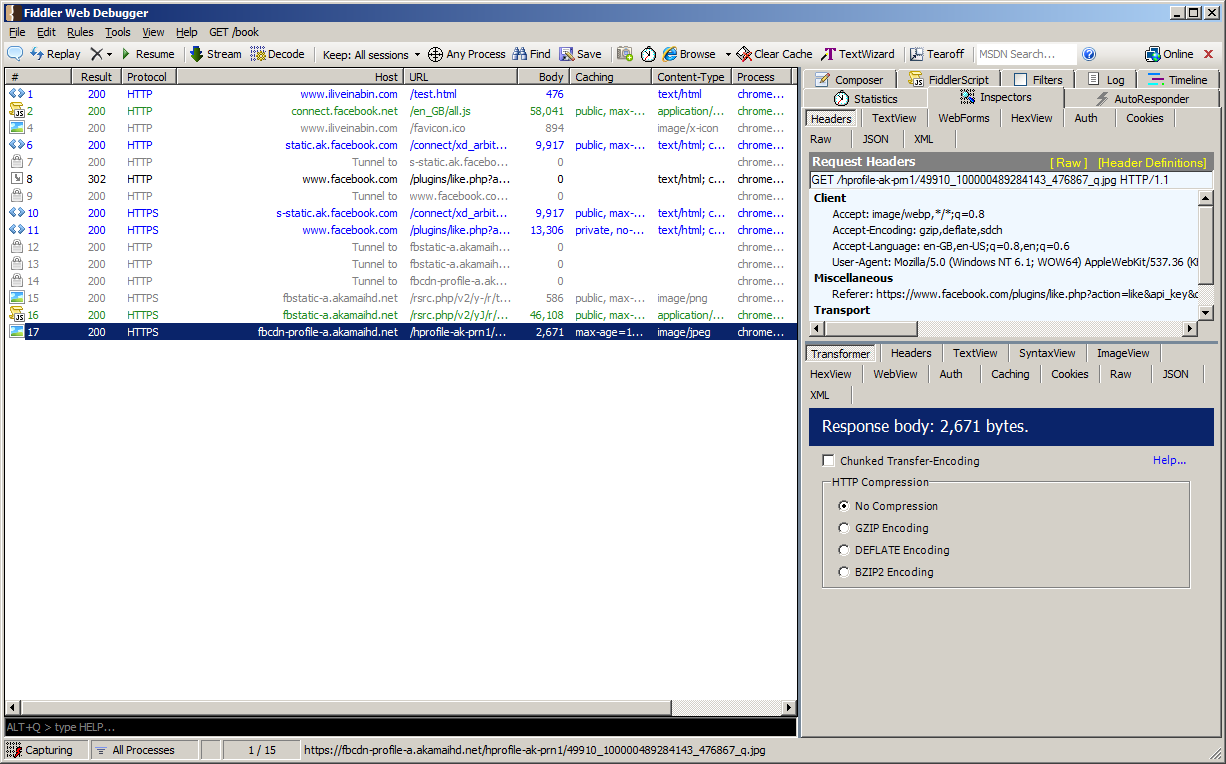
Task: Click the camera screenshot icon
Action: point(625,54)
